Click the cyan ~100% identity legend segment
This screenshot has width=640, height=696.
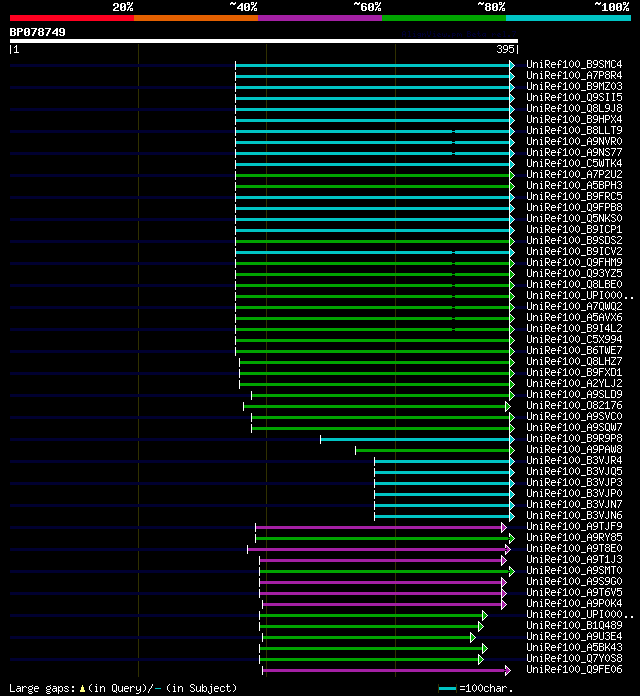click(x=569, y=18)
